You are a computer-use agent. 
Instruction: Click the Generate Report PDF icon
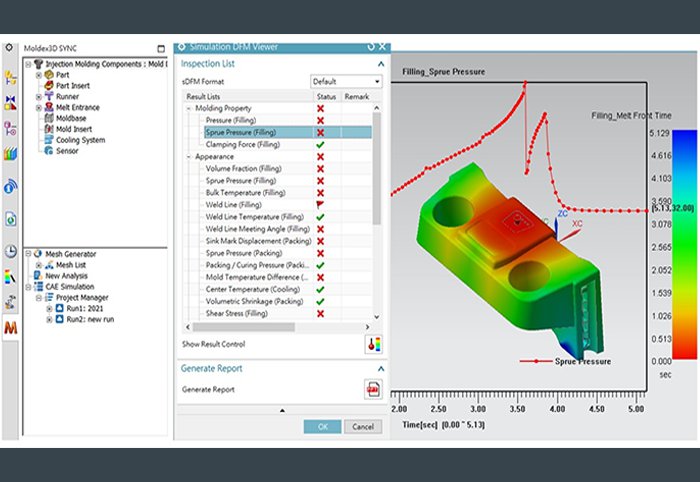373,389
